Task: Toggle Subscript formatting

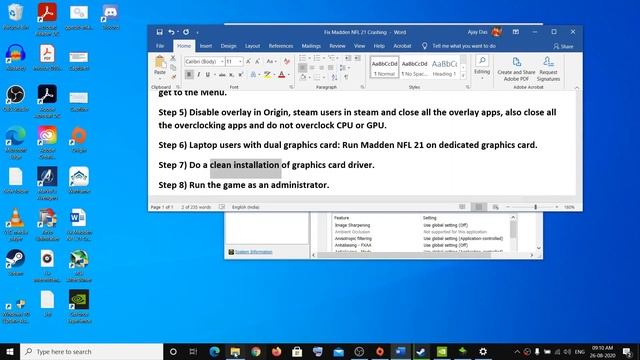Action: (x=231, y=75)
